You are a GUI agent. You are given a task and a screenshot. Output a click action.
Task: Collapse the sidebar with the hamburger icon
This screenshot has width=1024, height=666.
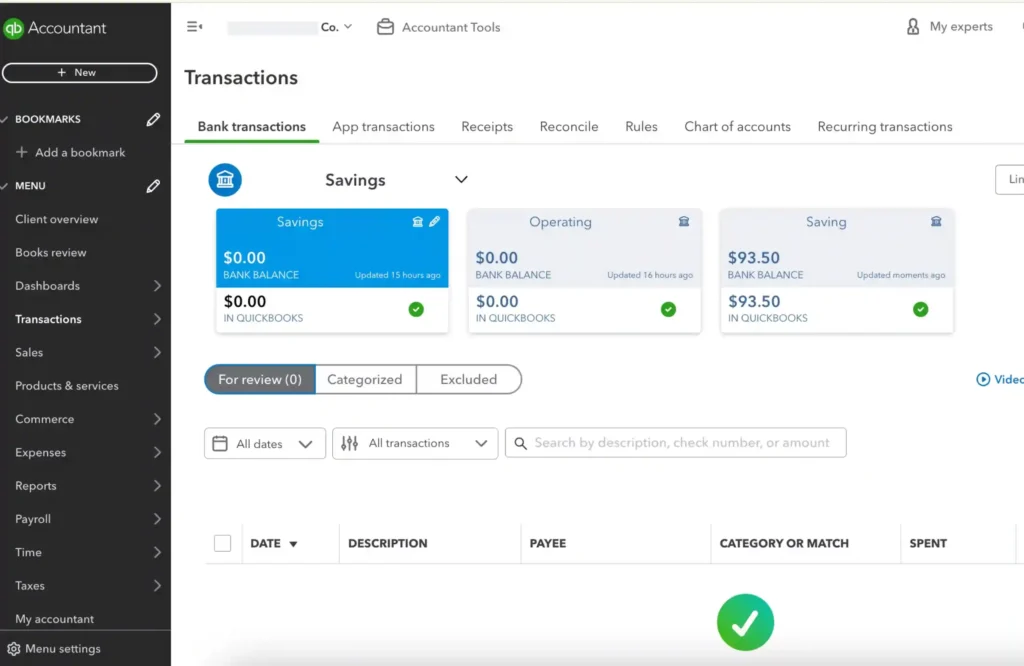(195, 27)
